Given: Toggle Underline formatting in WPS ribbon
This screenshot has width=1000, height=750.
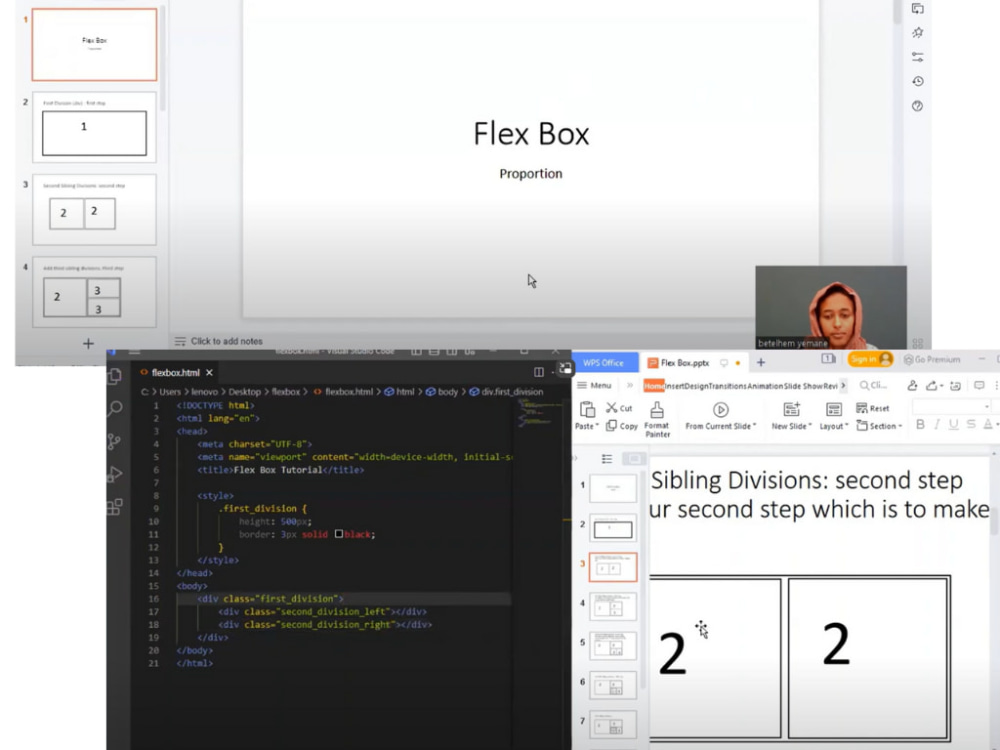Looking at the screenshot, I should (953, 425).
